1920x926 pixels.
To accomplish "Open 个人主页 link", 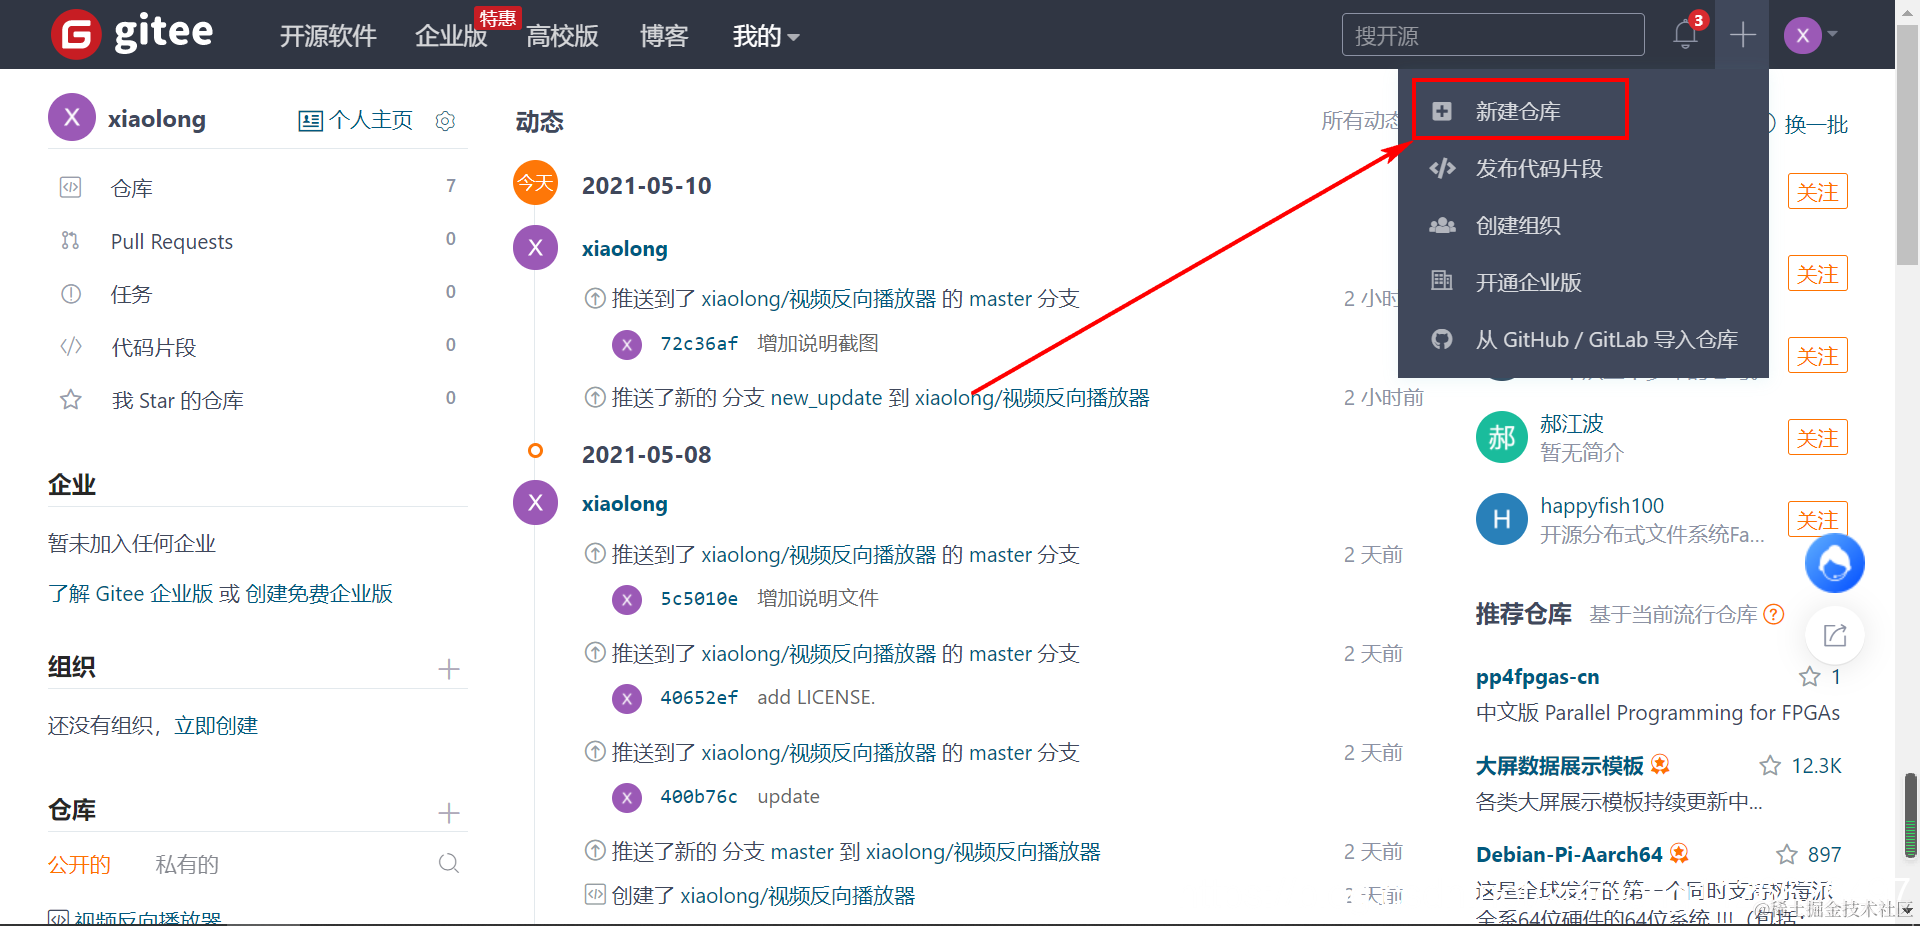I will pyautogui.click(x=356, y=120).
